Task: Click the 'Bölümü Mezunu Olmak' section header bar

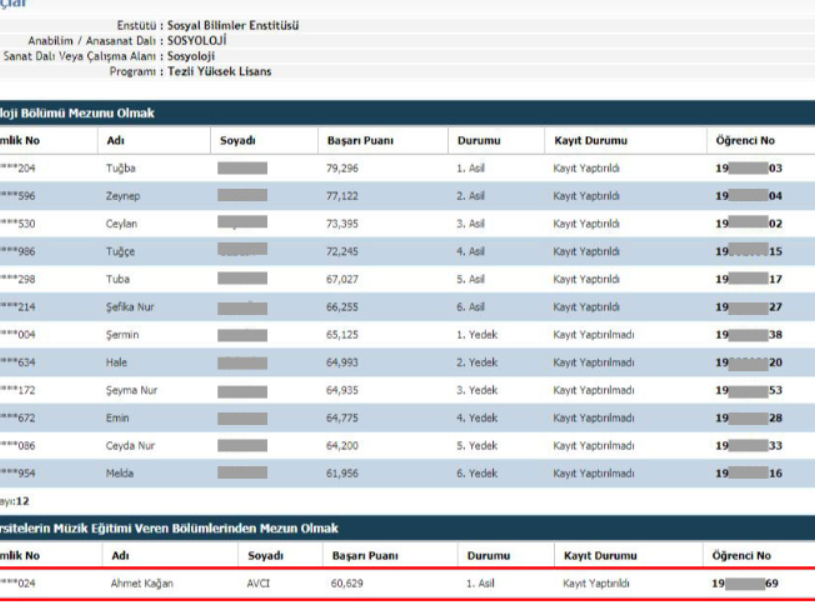Action: 400,114
